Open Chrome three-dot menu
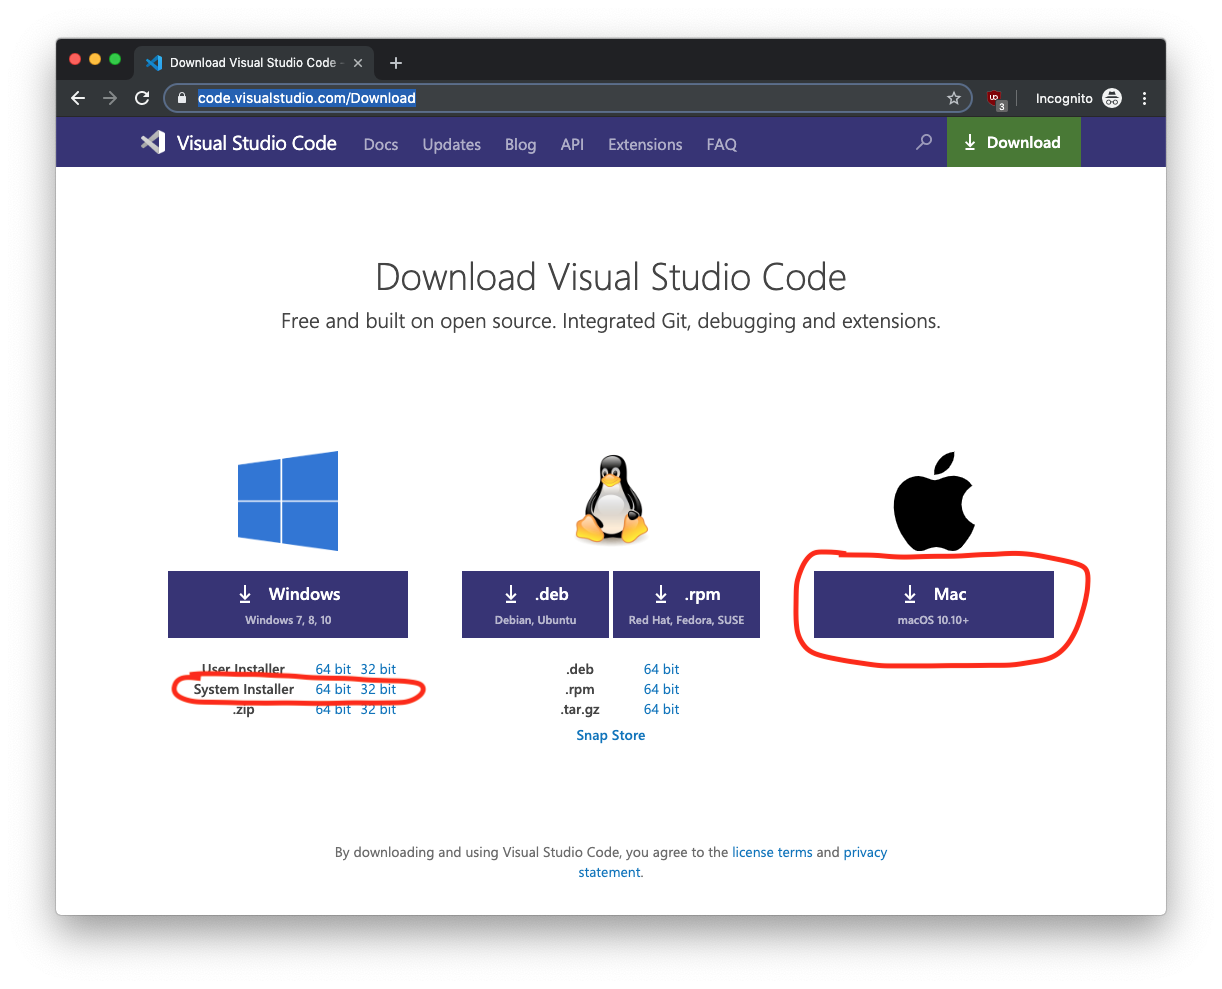Viewport: 1222px width, 989px height. pyautogui.click(x=1144, y=98)
